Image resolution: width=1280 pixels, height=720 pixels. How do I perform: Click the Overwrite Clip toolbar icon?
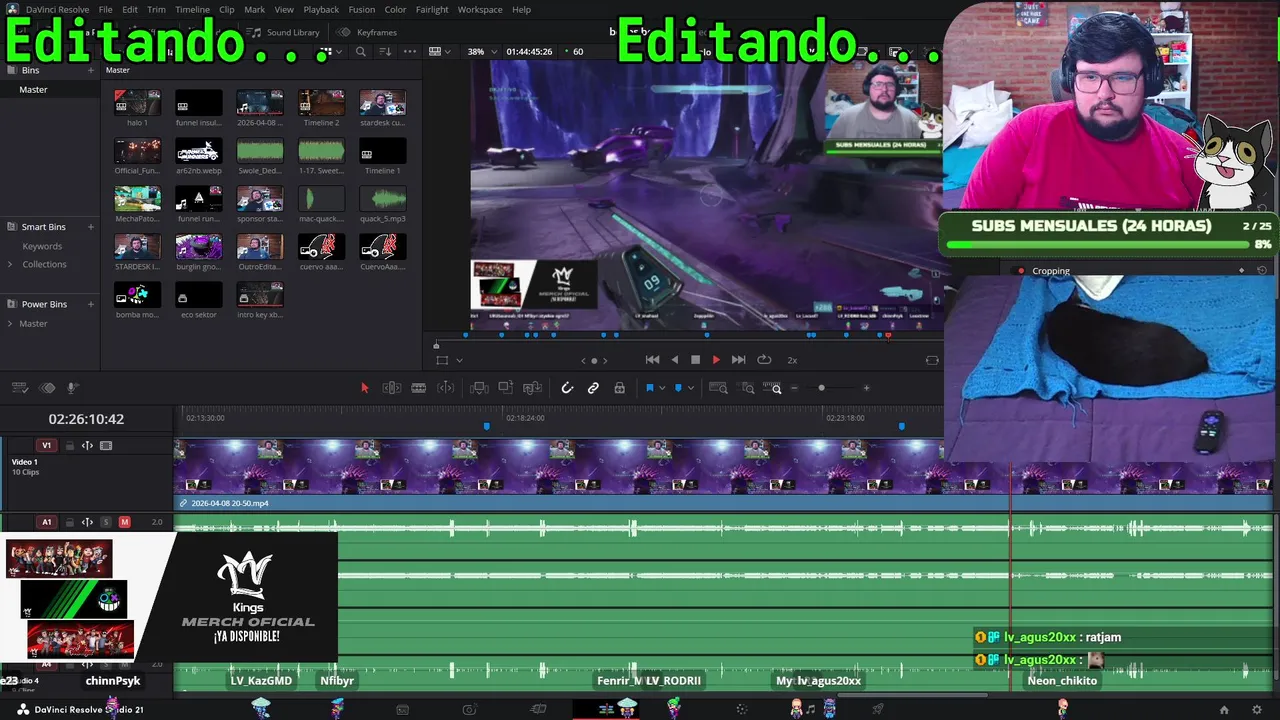506,388
